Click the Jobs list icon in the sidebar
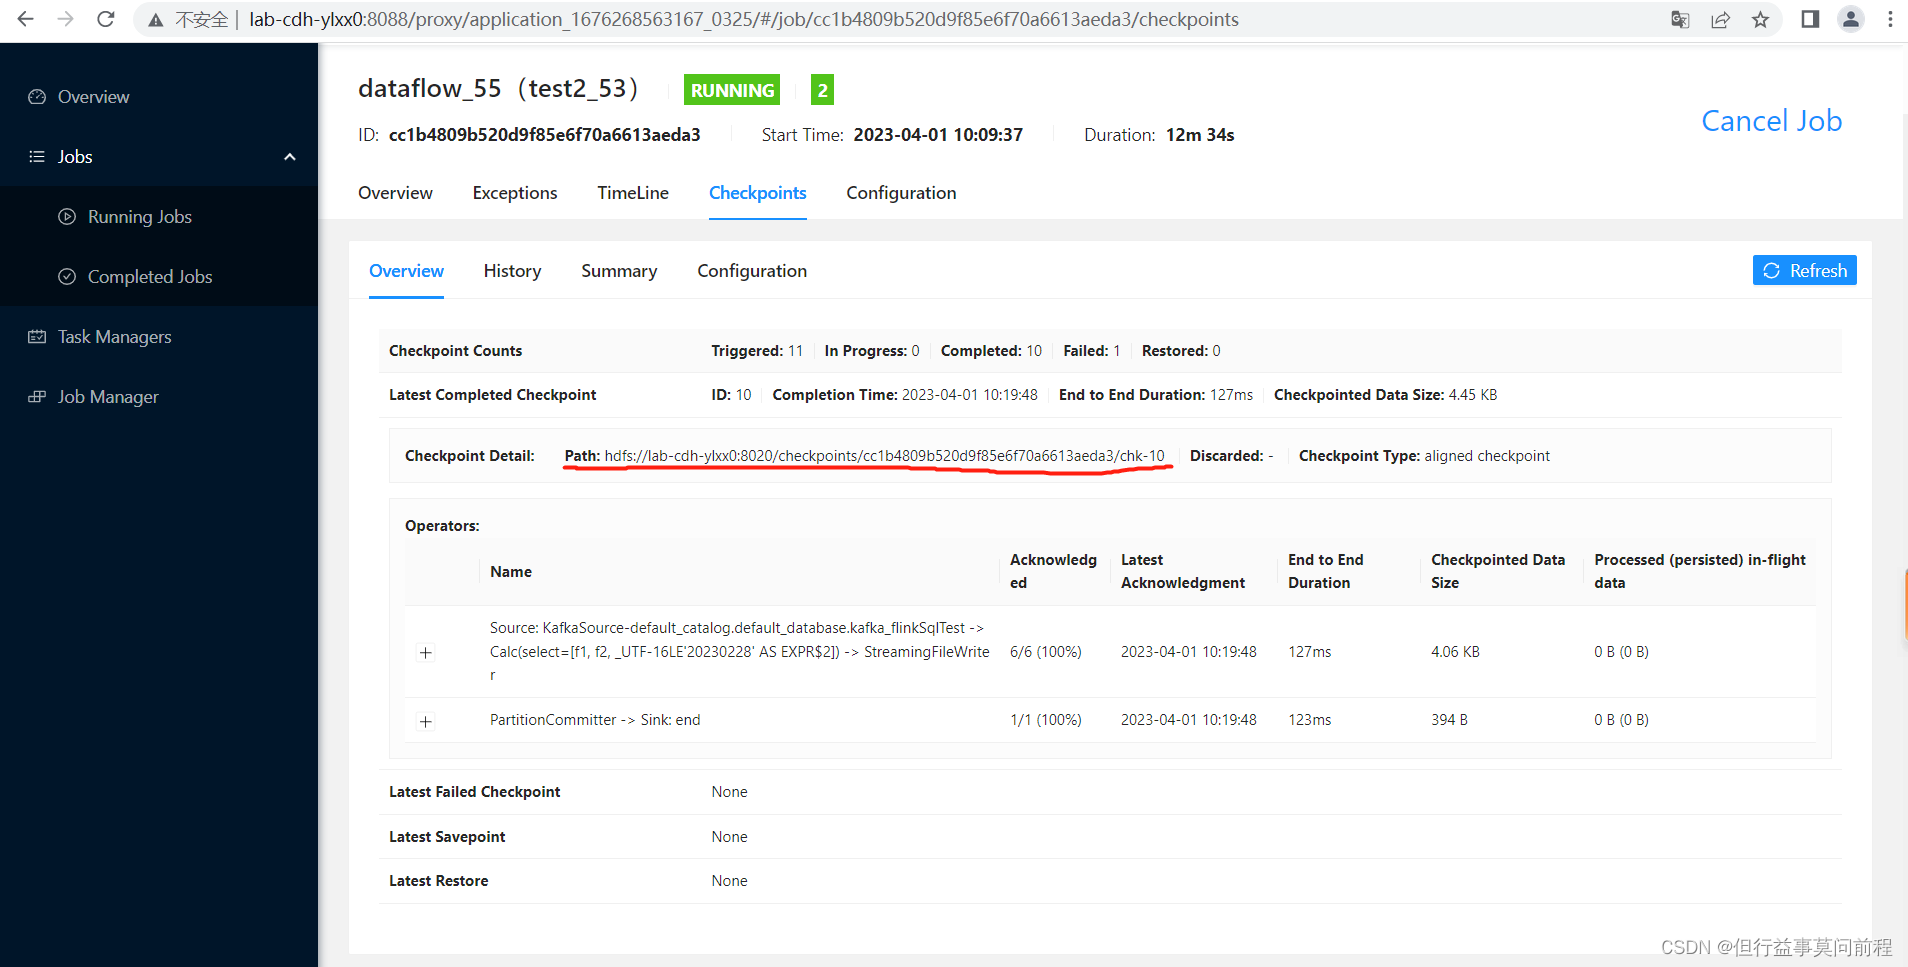Viewport: 1908px width, 967px height. pos(37,157)
